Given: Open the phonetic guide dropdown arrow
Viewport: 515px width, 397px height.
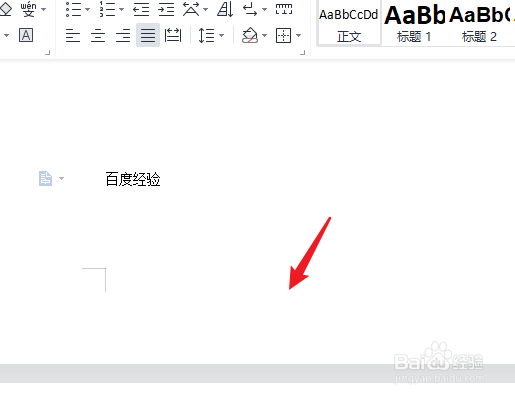Looking at the screenshot, I should point(44,9).
